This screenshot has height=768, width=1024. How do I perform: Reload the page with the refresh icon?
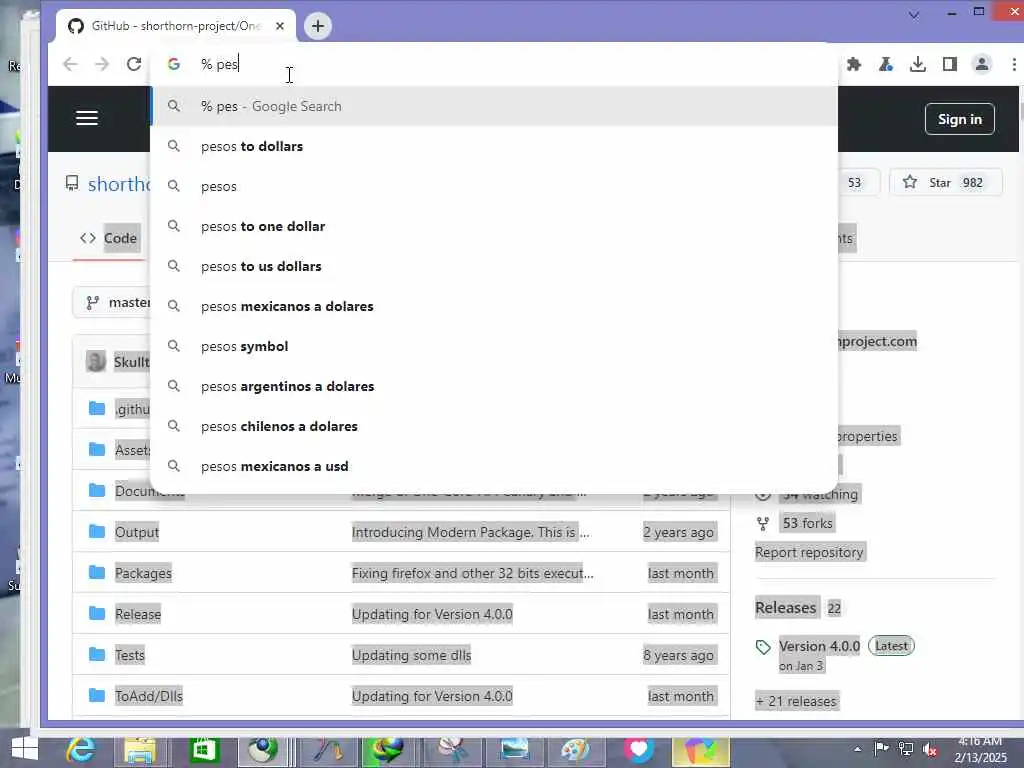(134, 64)
